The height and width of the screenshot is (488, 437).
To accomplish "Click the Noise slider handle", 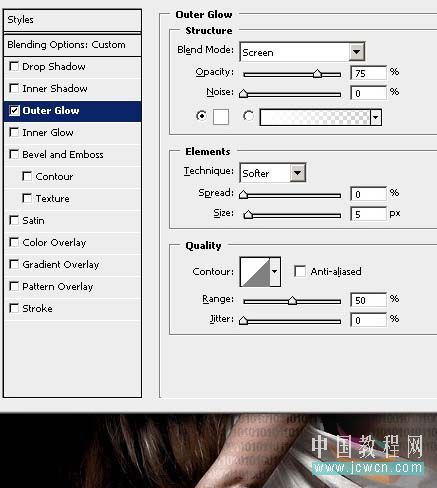I will (243, 93).
